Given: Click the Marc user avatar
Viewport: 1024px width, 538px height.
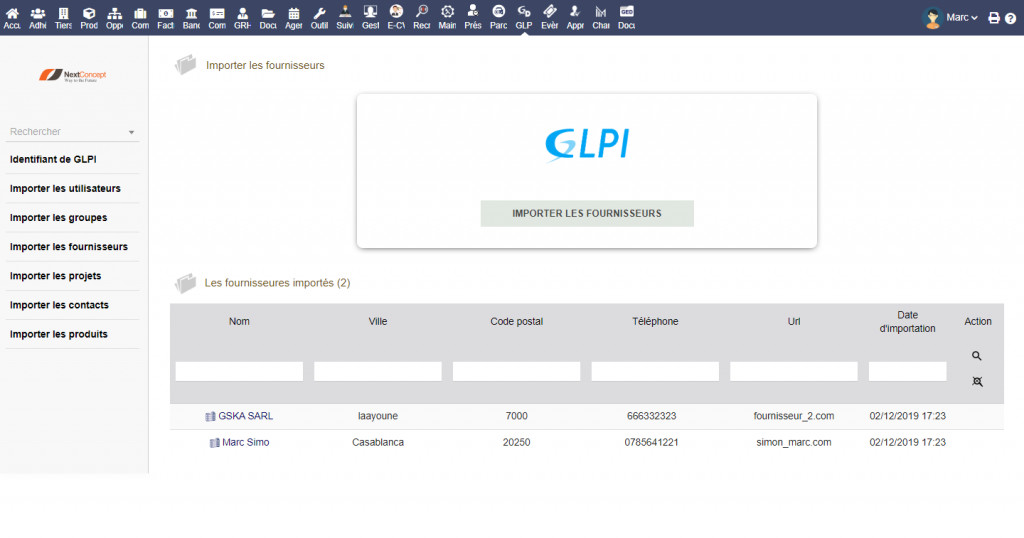Looking at the screenshot, I should click(x=933, y=18).
